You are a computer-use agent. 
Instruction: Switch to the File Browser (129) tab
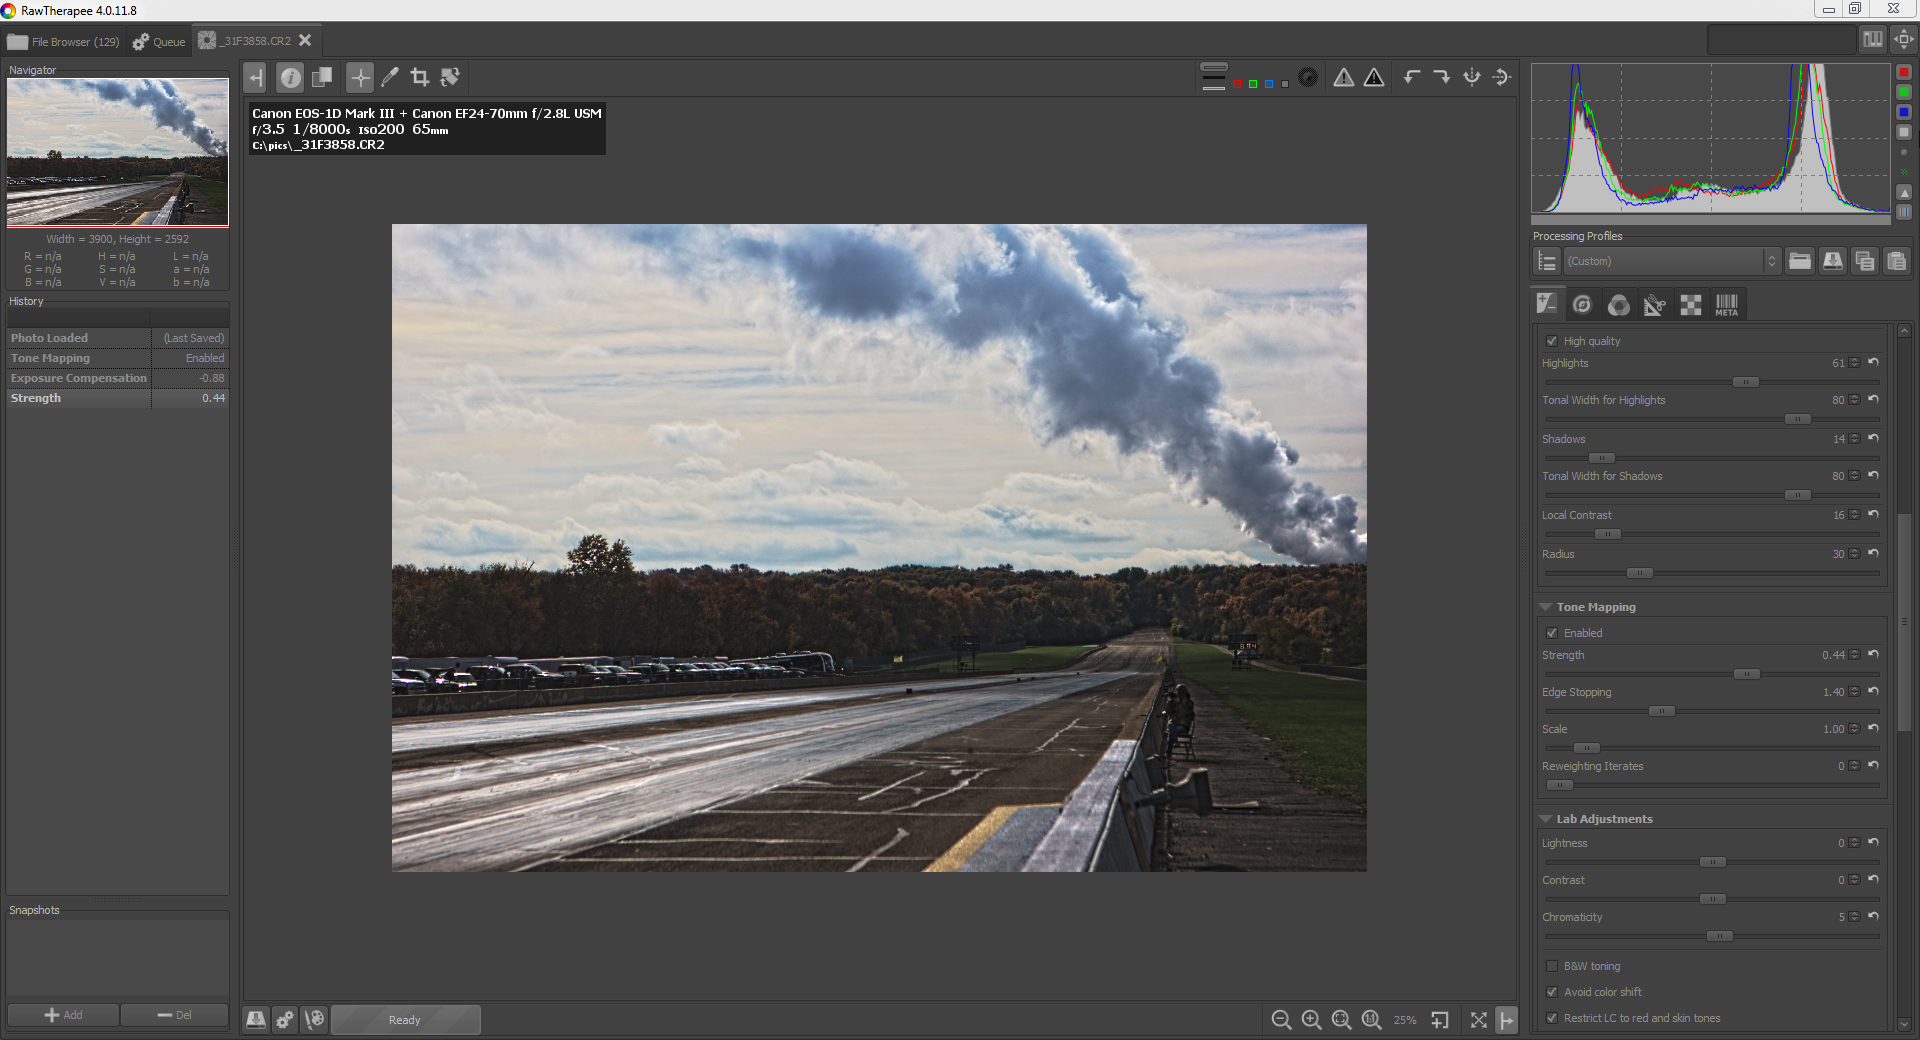63,42
